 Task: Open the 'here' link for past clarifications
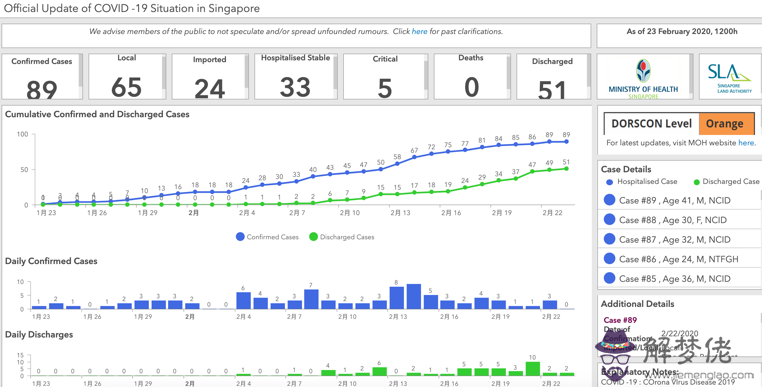[419, 31]
